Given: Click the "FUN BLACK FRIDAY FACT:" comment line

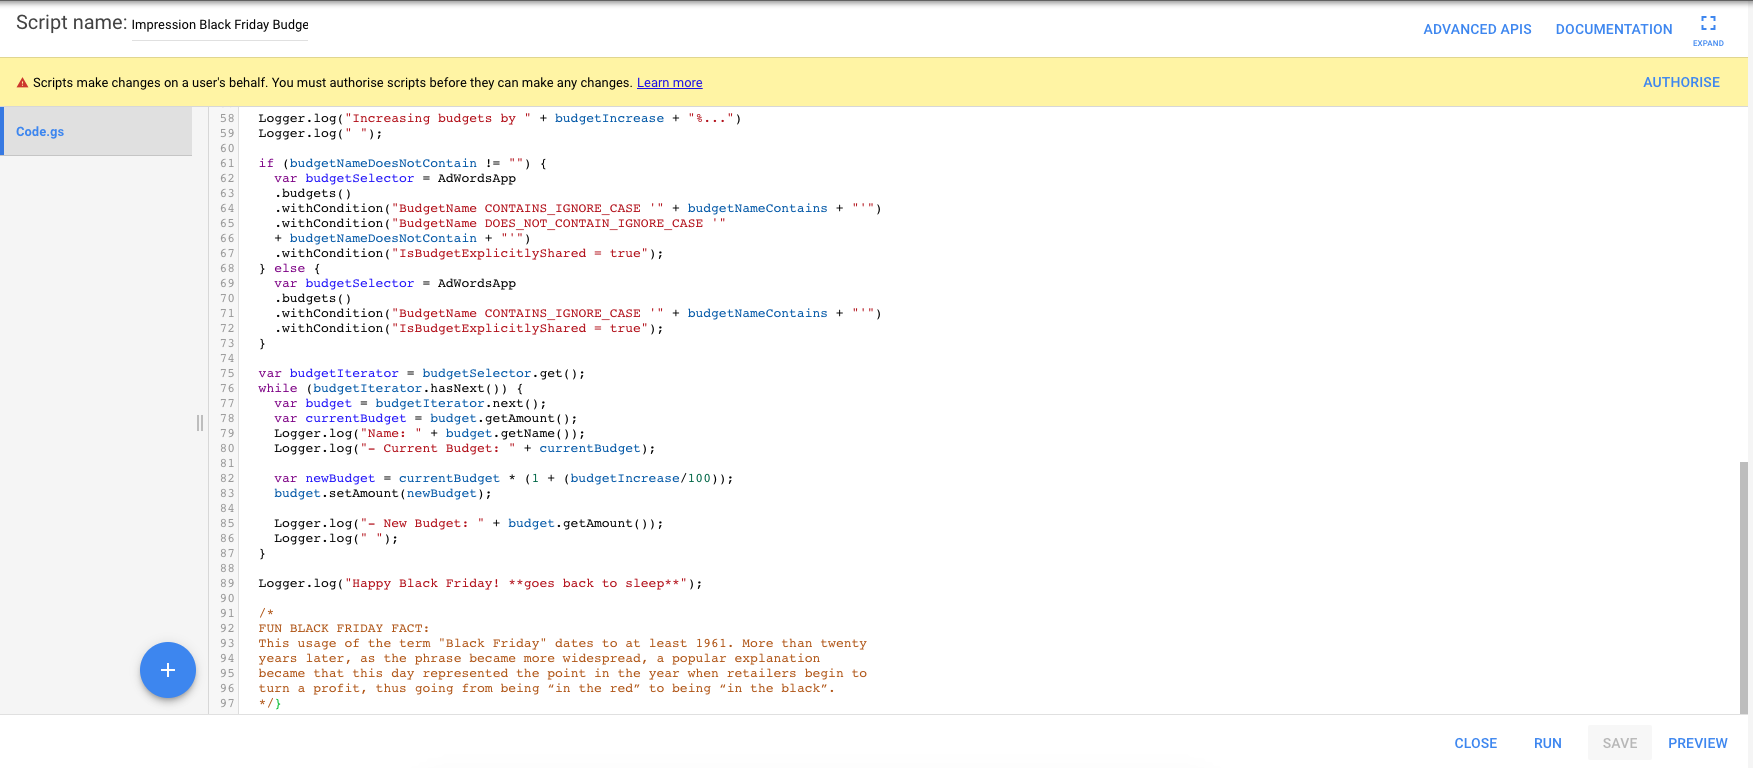Looking at the screenshot, I should [343, 628].
